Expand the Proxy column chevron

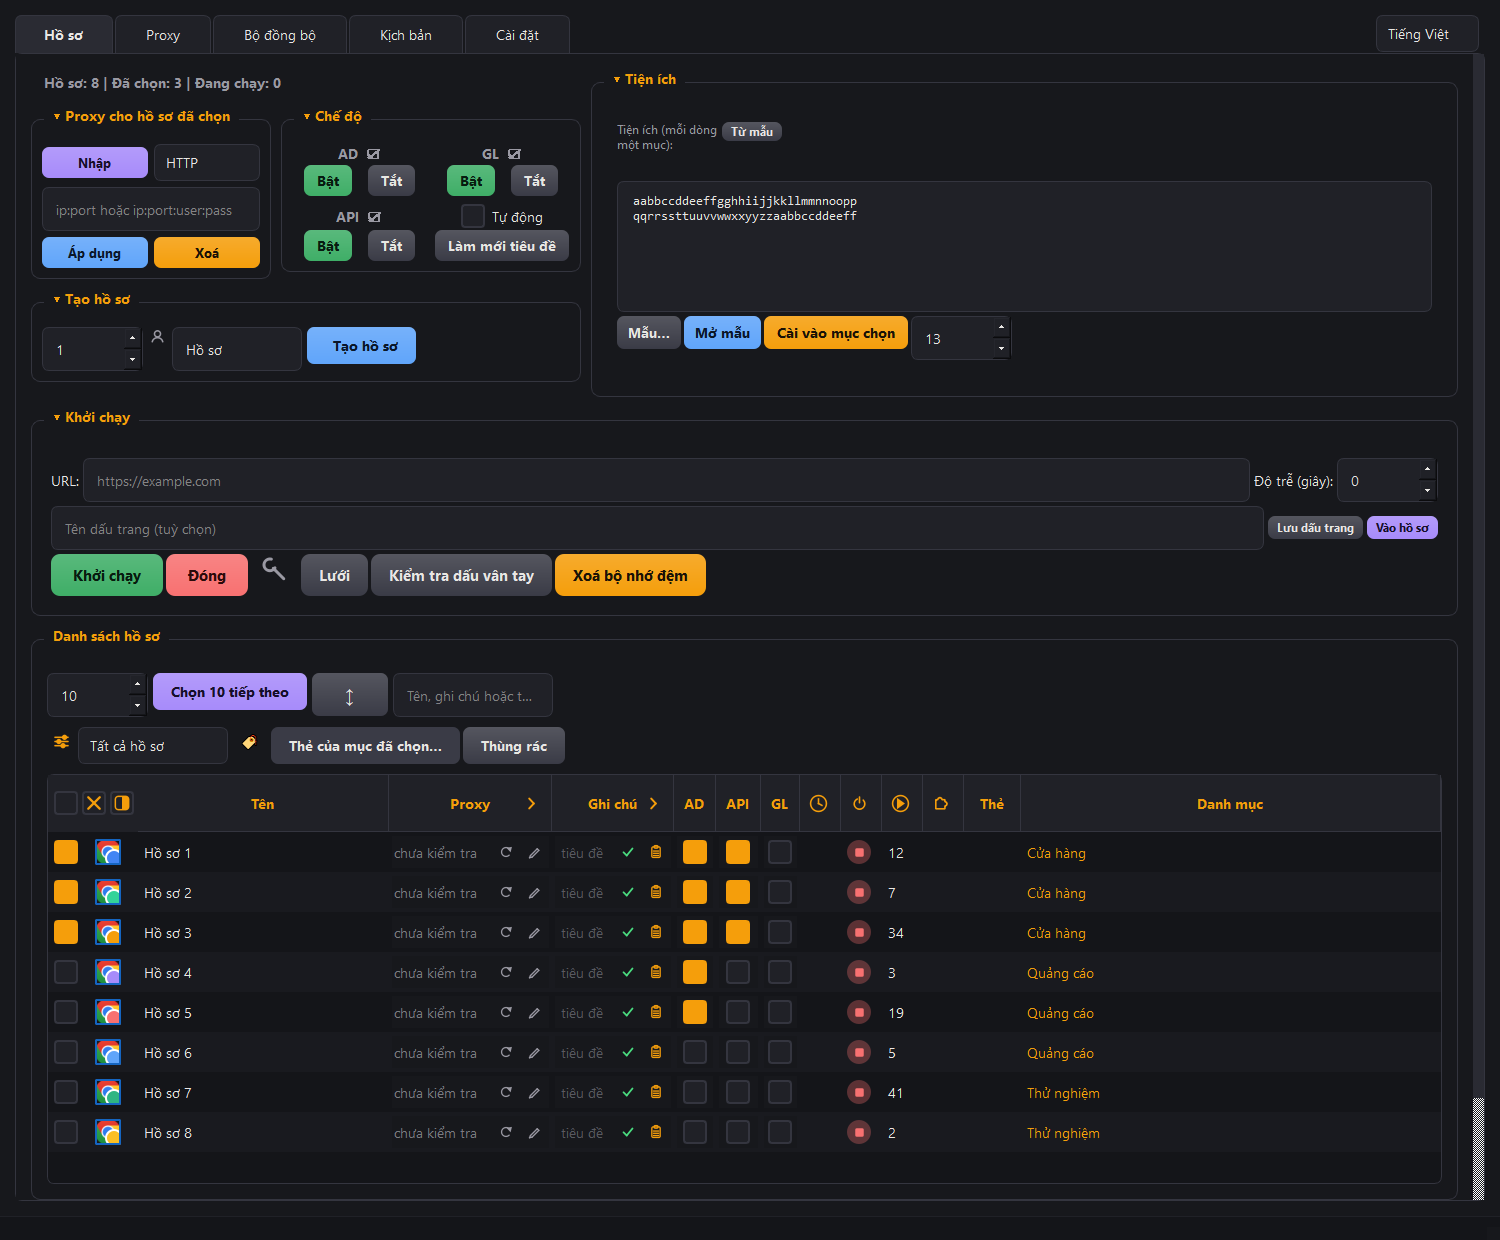(531, 803)
